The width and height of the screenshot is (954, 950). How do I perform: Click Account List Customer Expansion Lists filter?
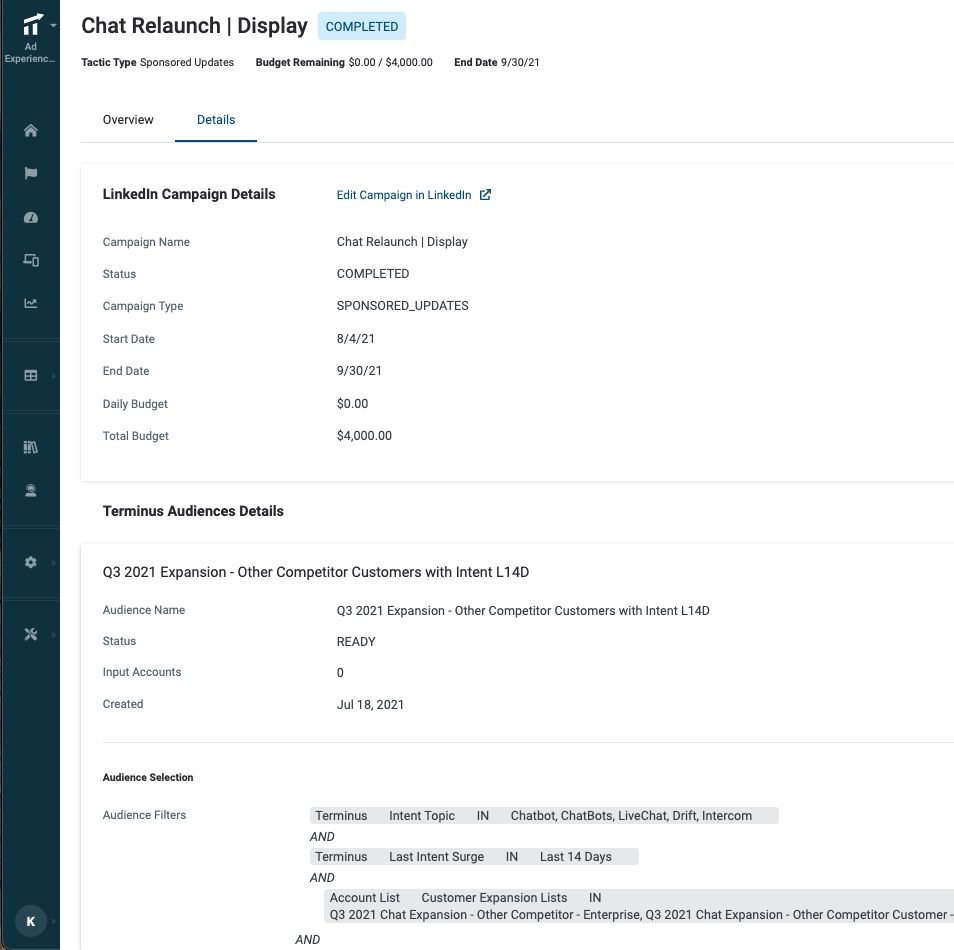(x=639, y=906)
